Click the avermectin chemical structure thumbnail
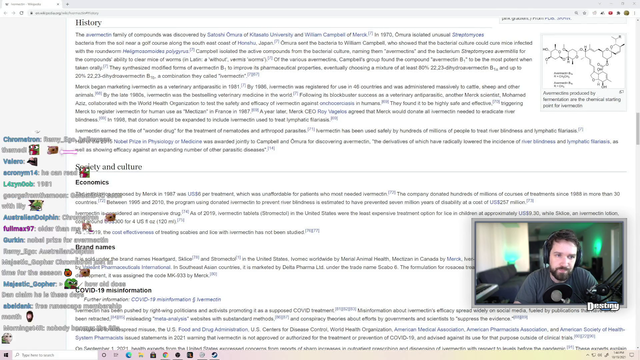 click(583, 62)
